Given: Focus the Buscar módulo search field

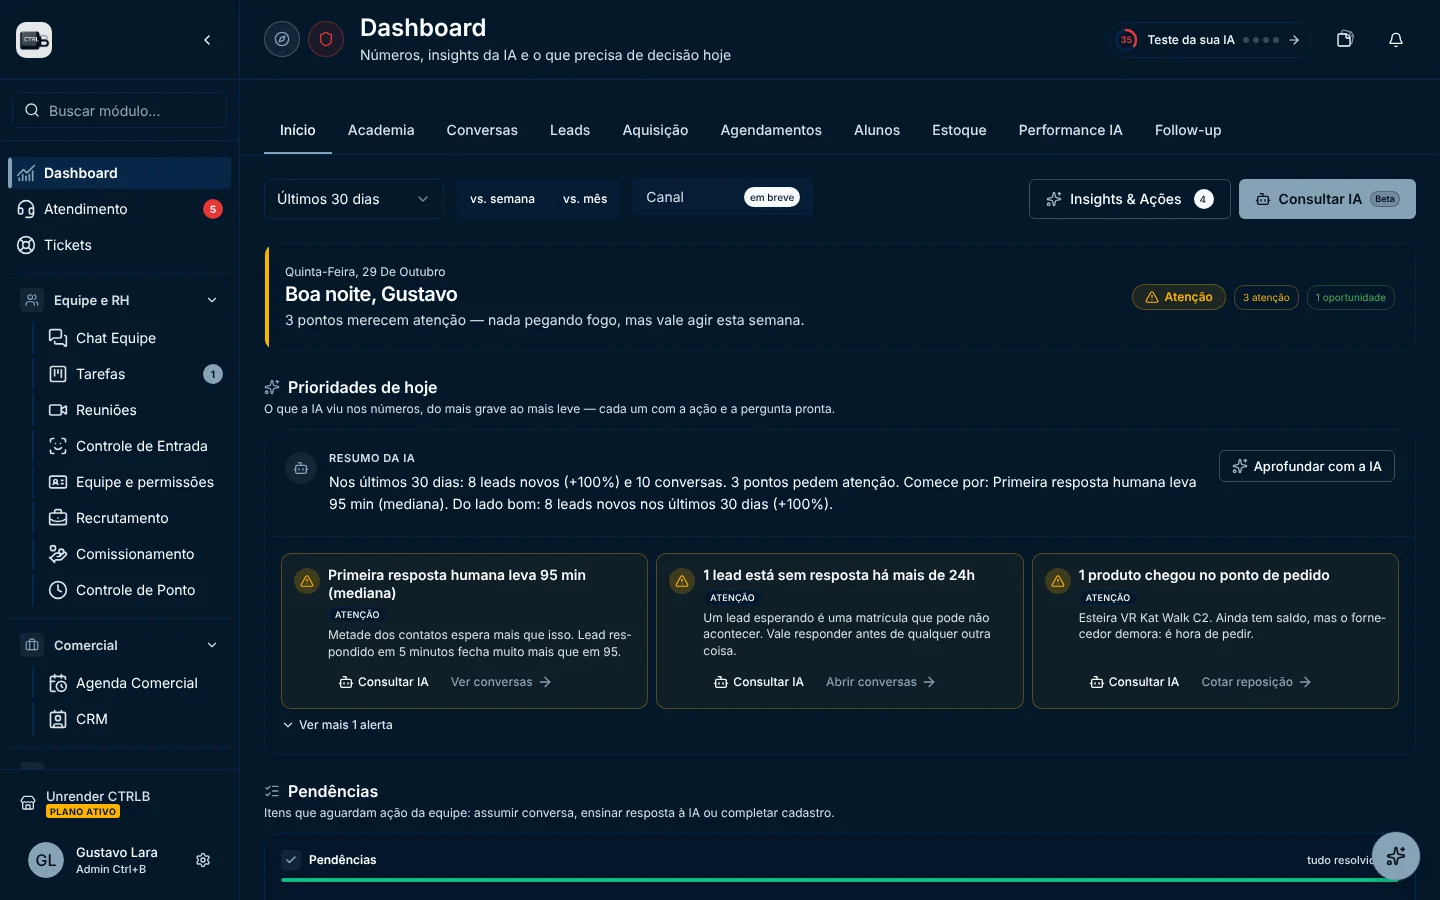Looking at the screenshot, I should [120, 110].
